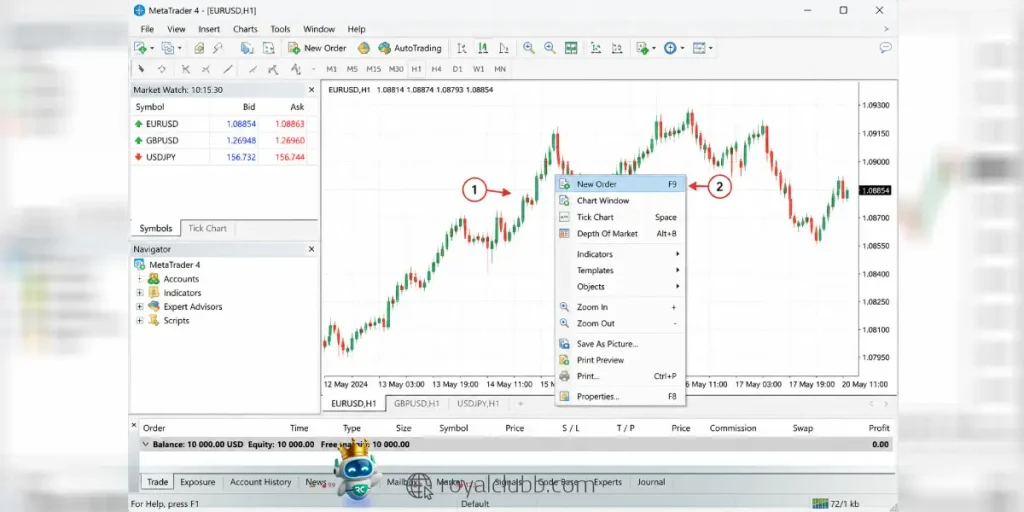Screen dimensions: 1024x512
Task: Toggle the Navigator panel toolbar icon
Action: tap(246, 48)
